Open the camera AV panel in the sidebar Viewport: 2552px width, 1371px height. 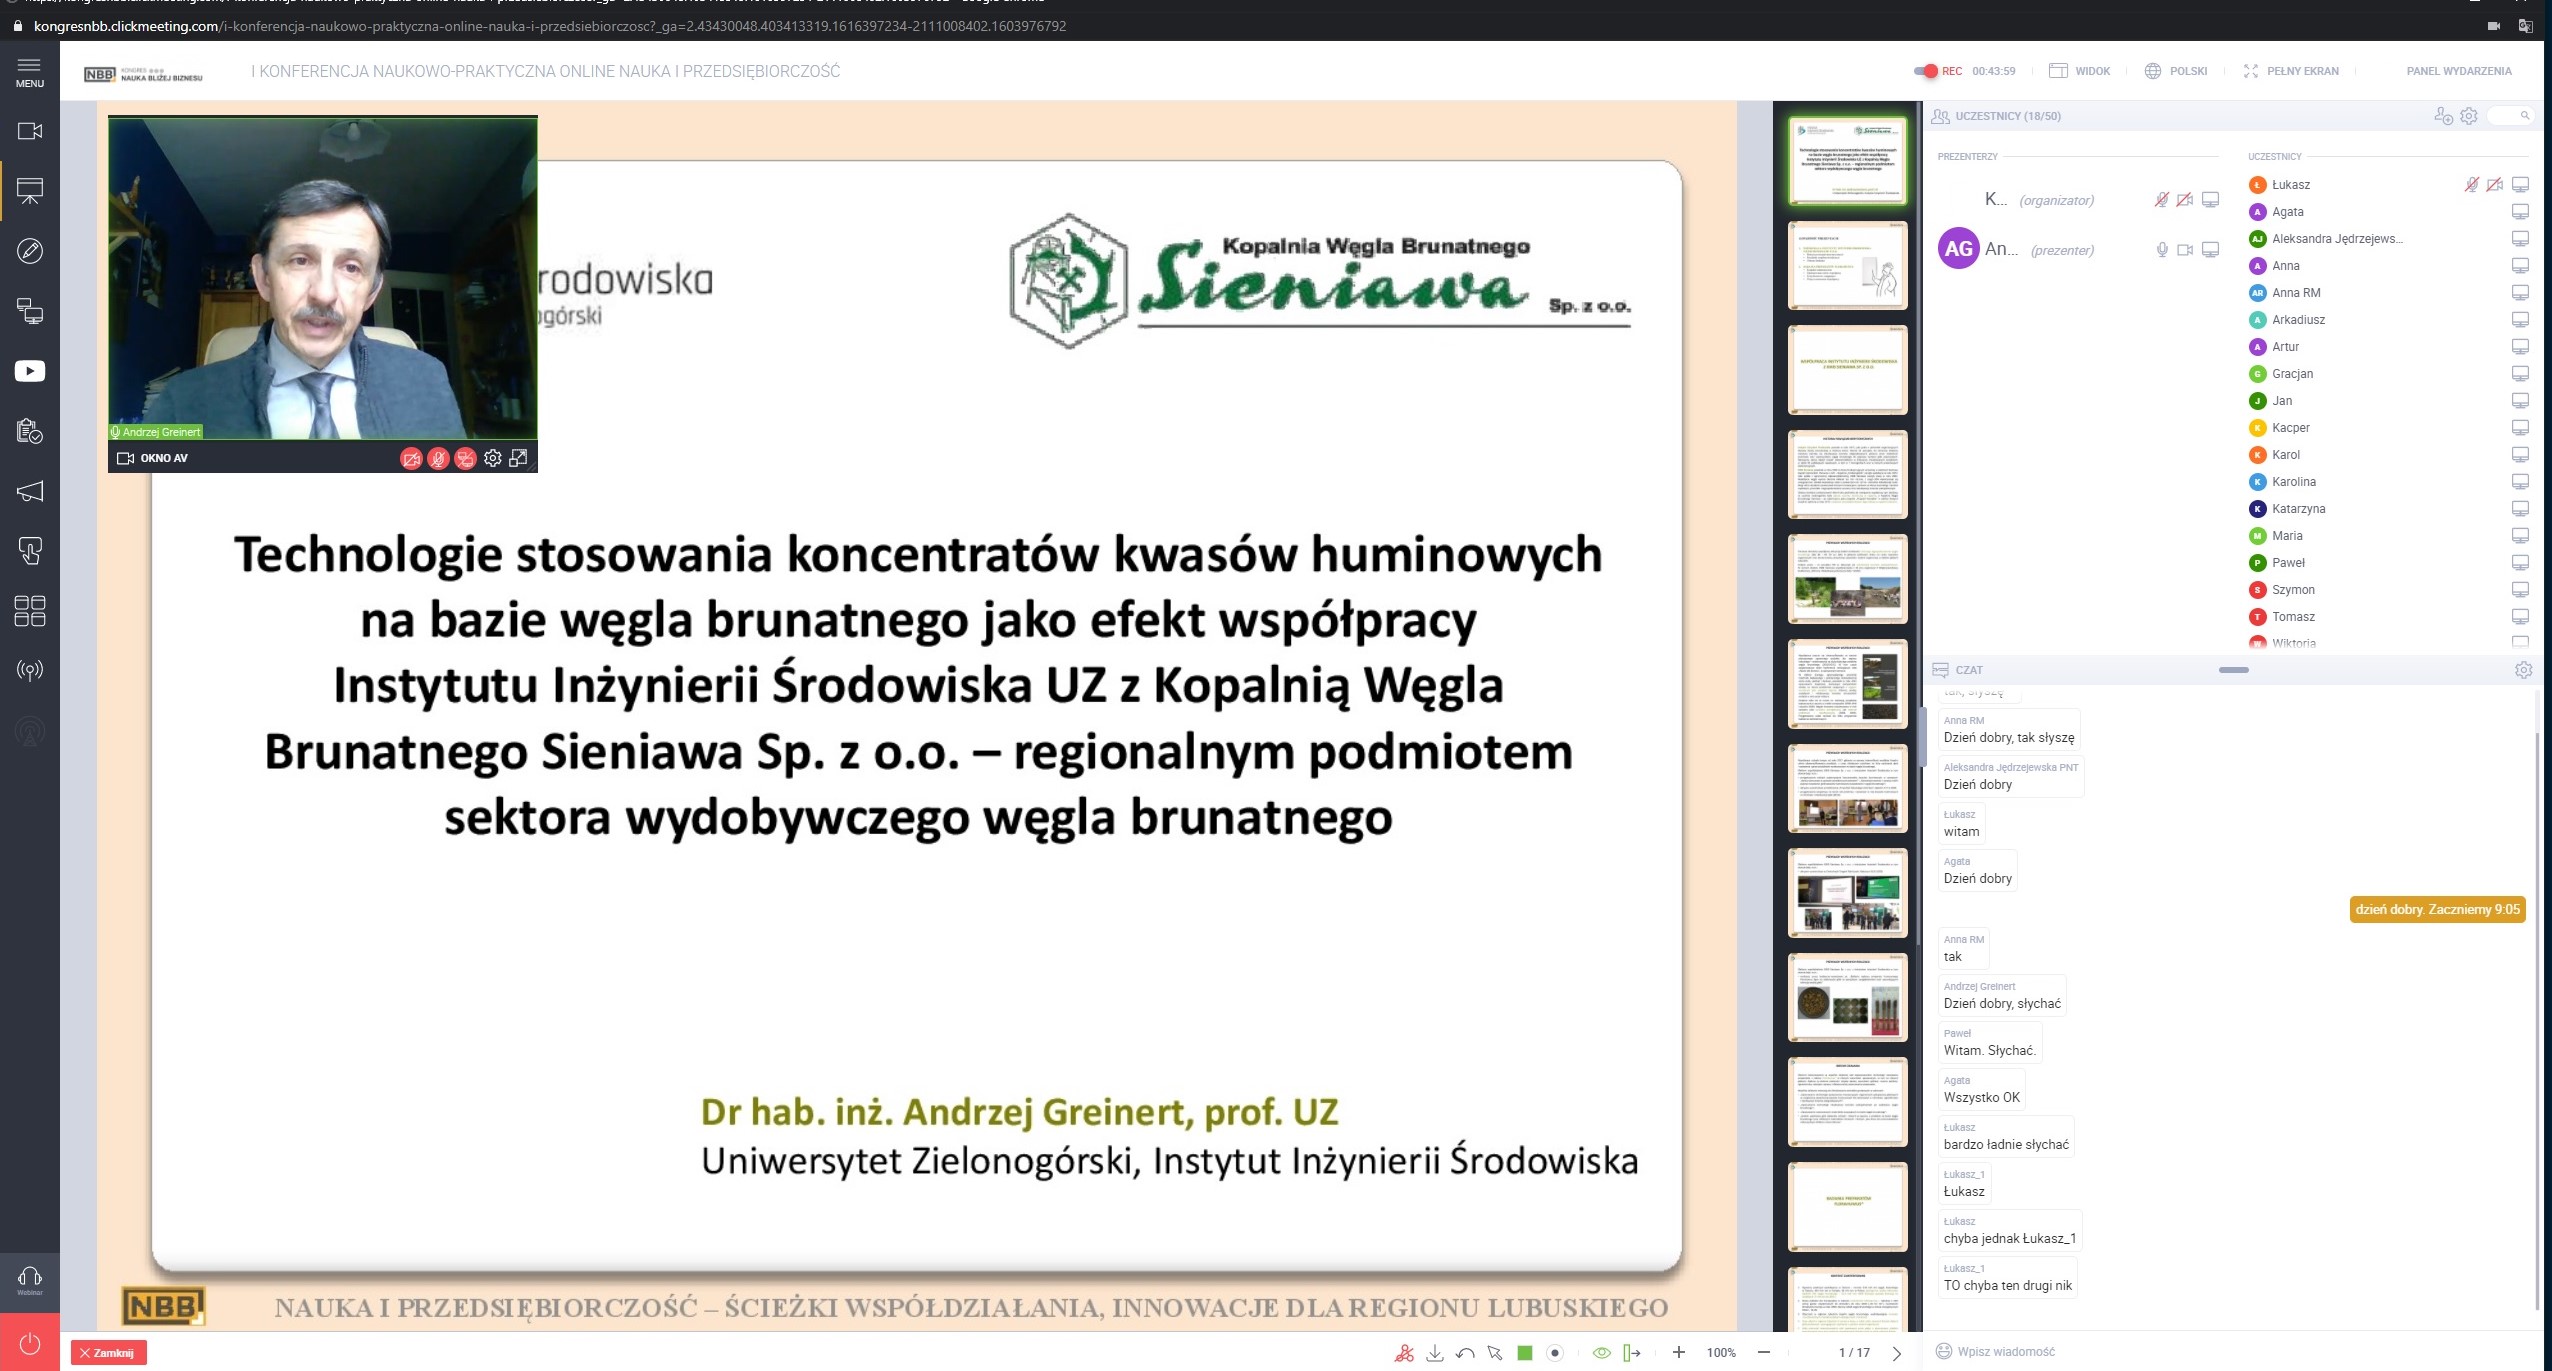pyautogui.click(x=30, y=131)
